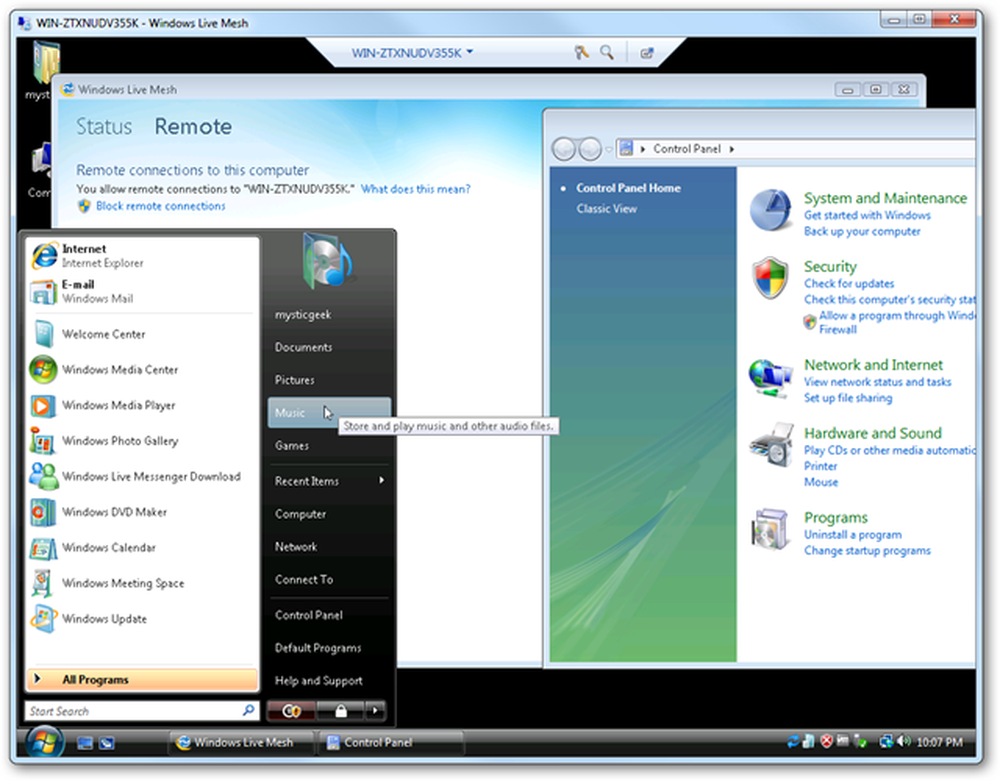
Task: Open Internet Explorer from the Start menu
Action: (x=142, y=256)
